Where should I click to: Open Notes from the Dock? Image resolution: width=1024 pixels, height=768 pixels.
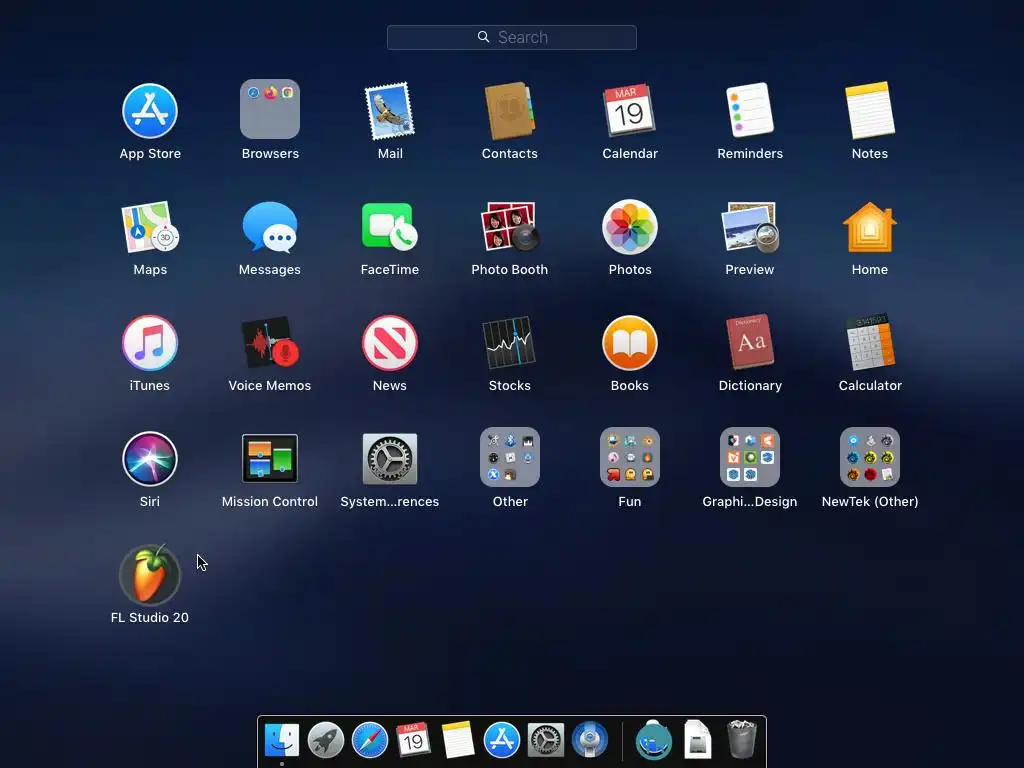(457, 740)
